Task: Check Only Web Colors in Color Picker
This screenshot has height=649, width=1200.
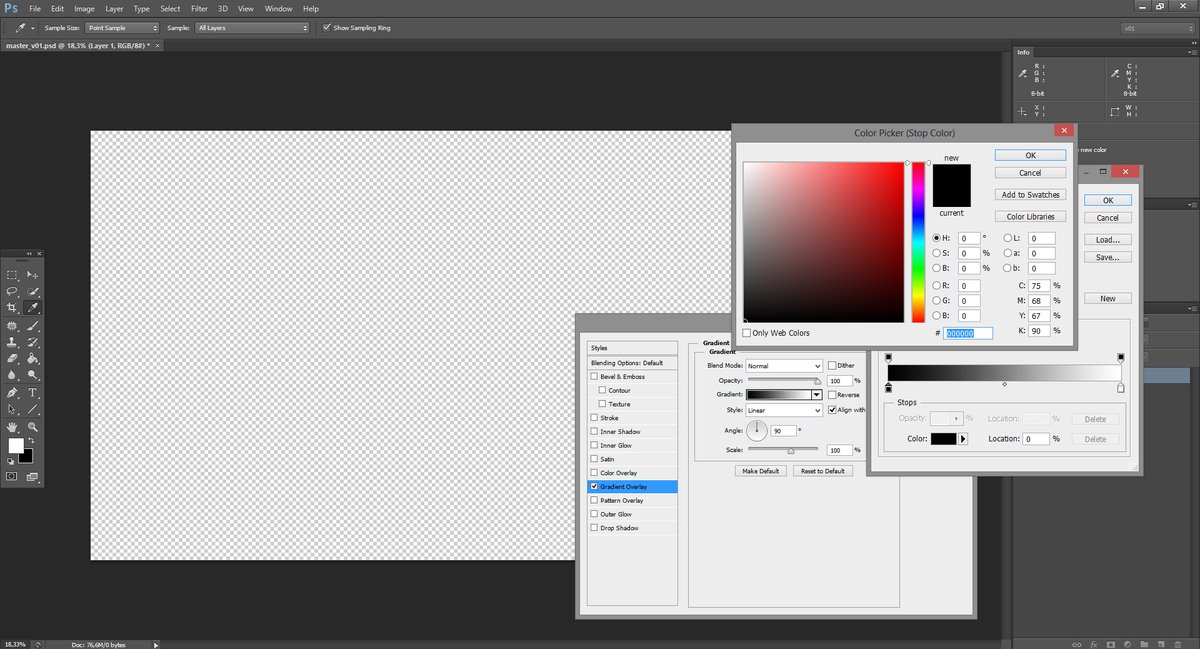Action: pos(745,331)
